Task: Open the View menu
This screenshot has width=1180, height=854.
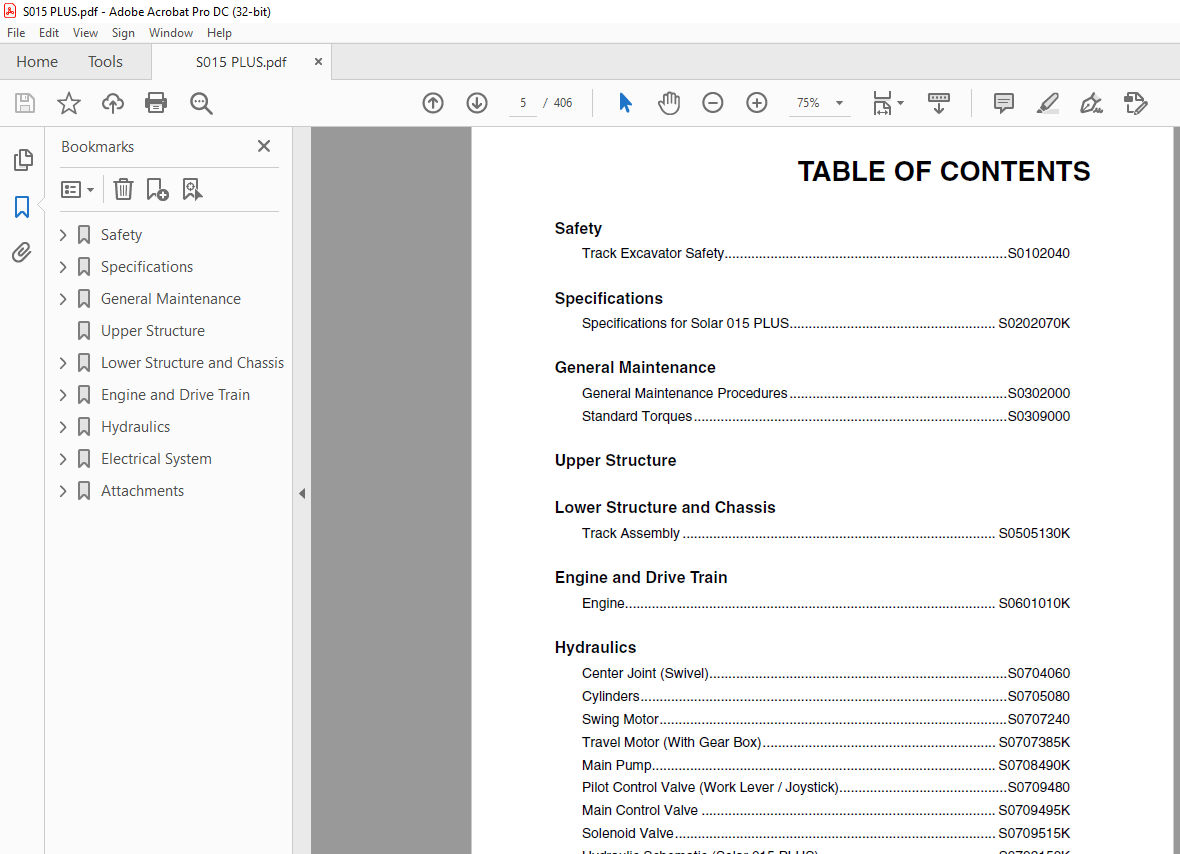Action: [x=85, y=33]
